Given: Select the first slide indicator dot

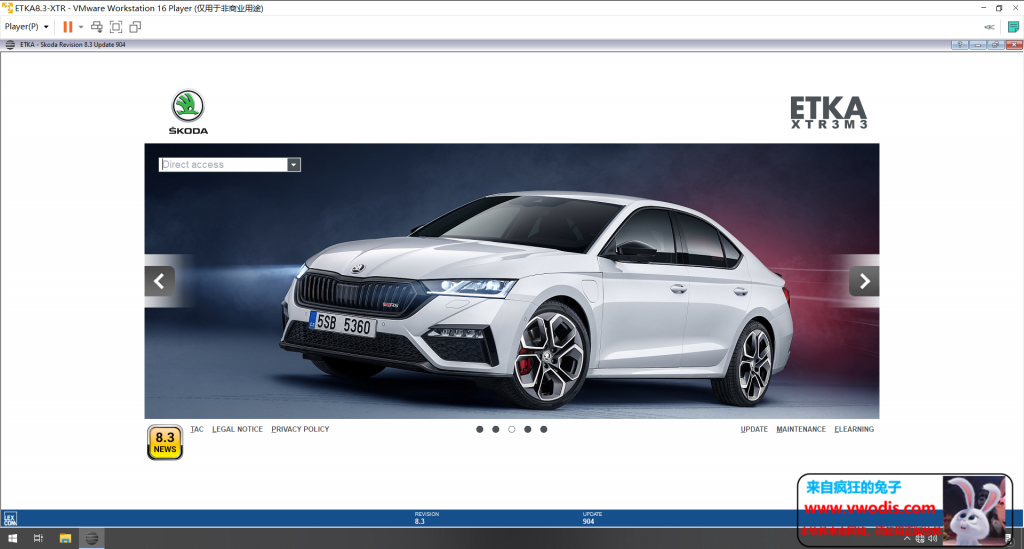Looking at the screenshot, I should click(x=480, y=430).
